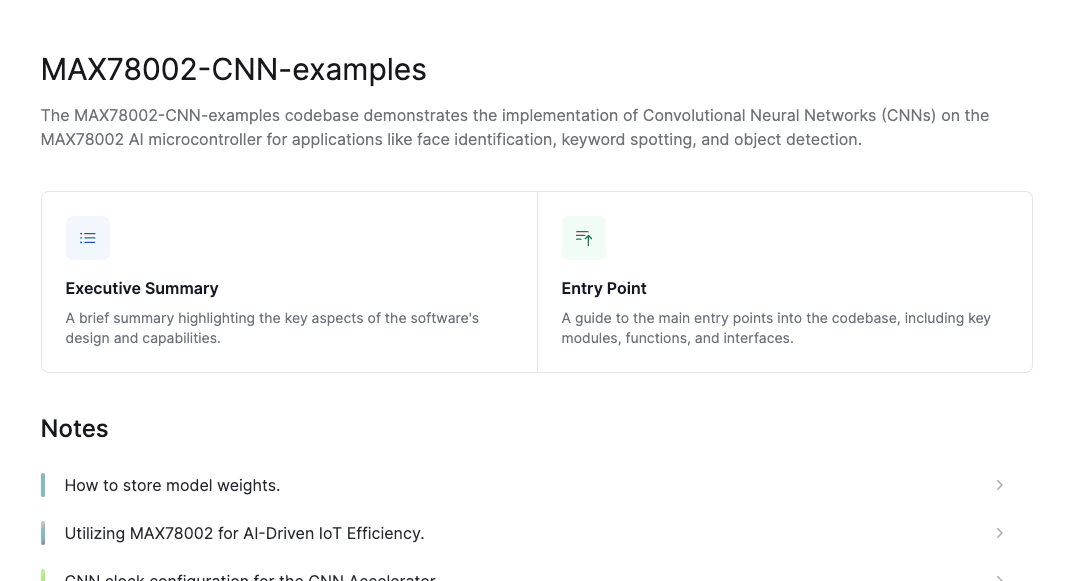Click the Notes section heading

tap(74, 429)
